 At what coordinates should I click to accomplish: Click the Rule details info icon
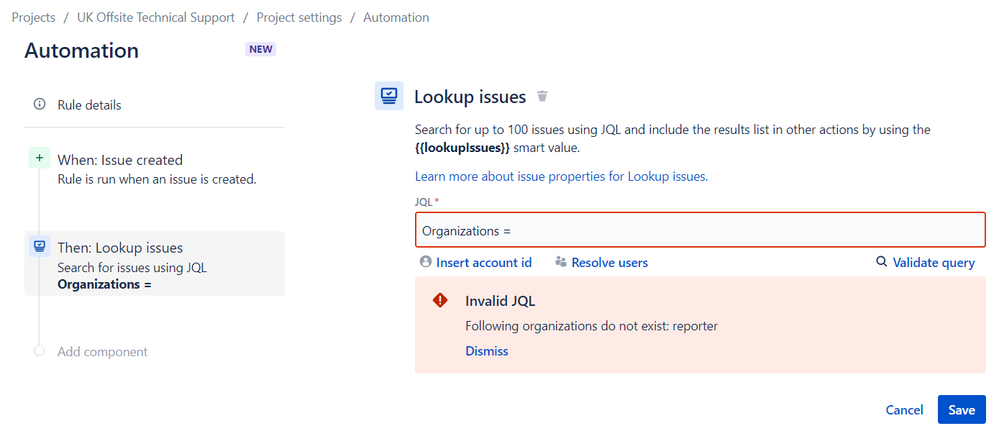pos(40,104)
